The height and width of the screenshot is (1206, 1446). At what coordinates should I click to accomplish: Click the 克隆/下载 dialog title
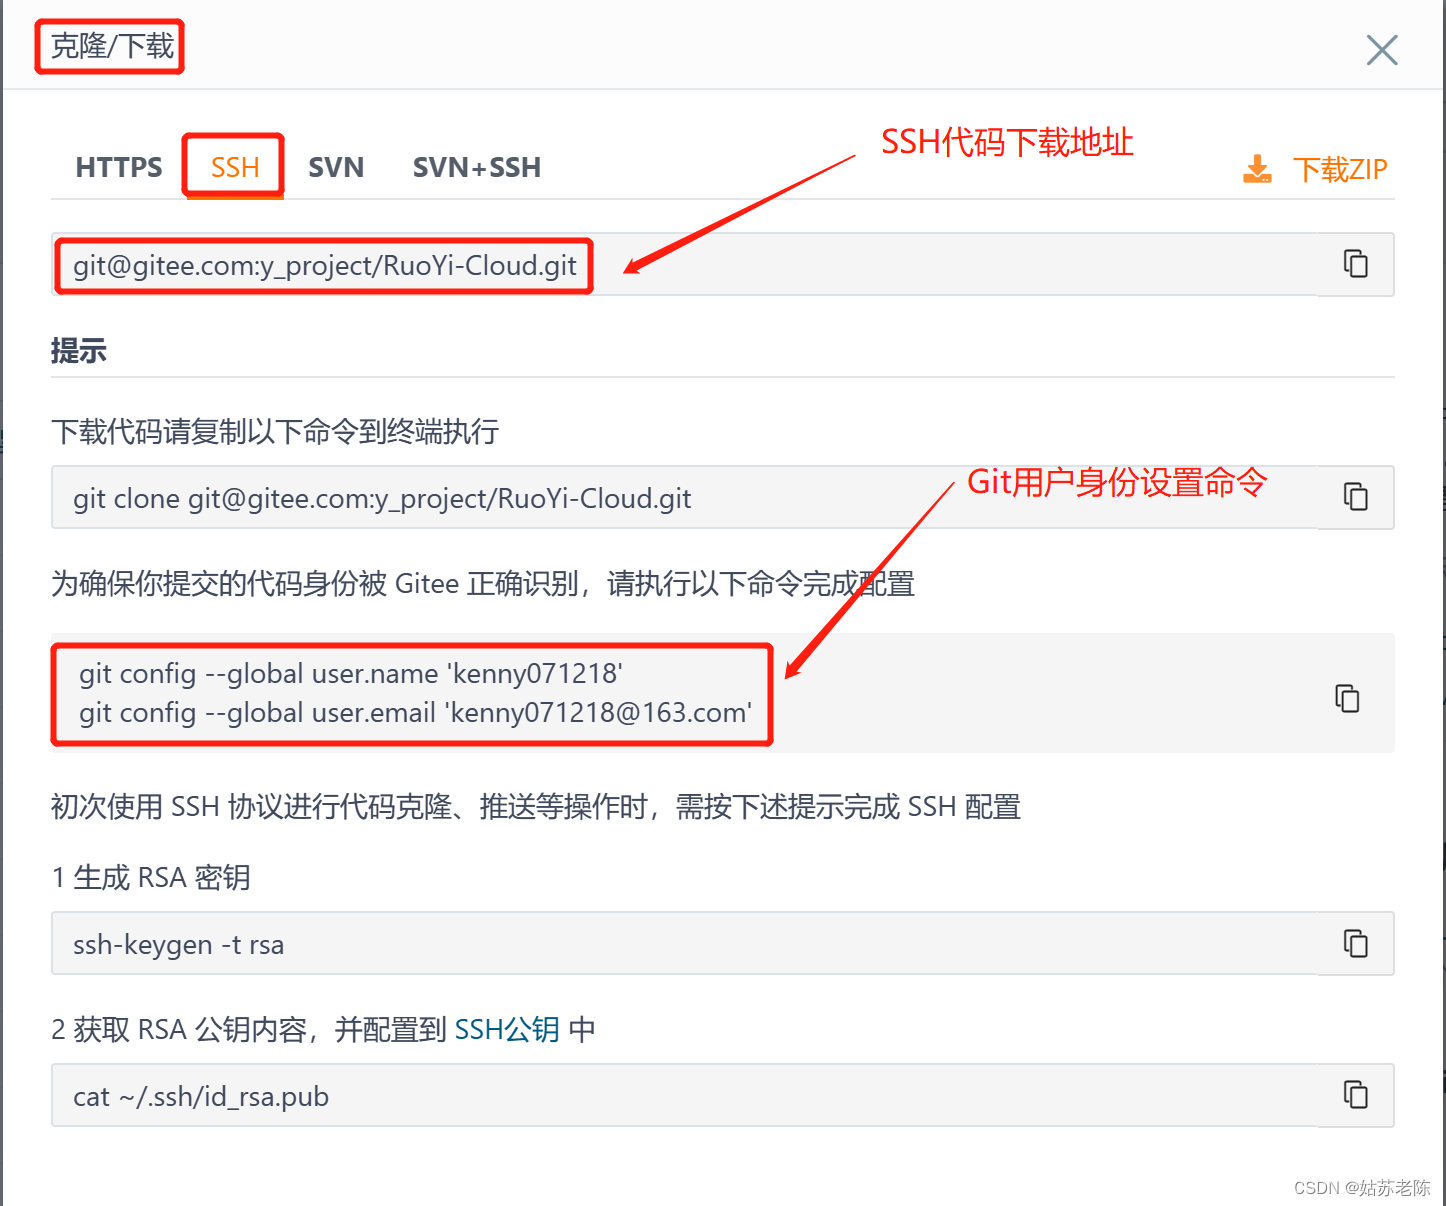[112, 46]
